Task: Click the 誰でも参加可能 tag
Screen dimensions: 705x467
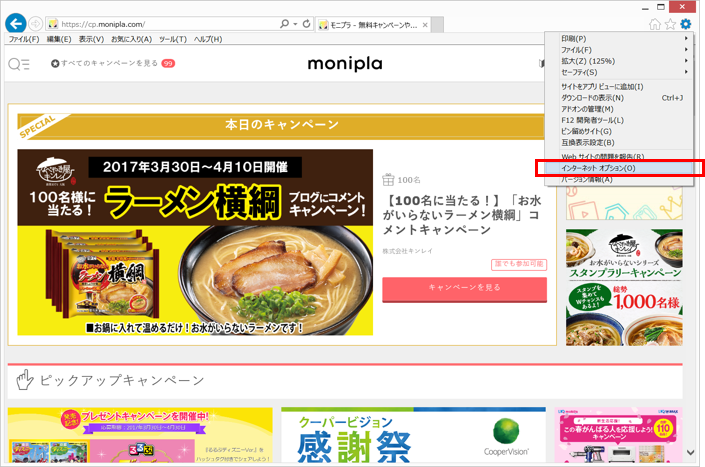Action: [519, 264]
